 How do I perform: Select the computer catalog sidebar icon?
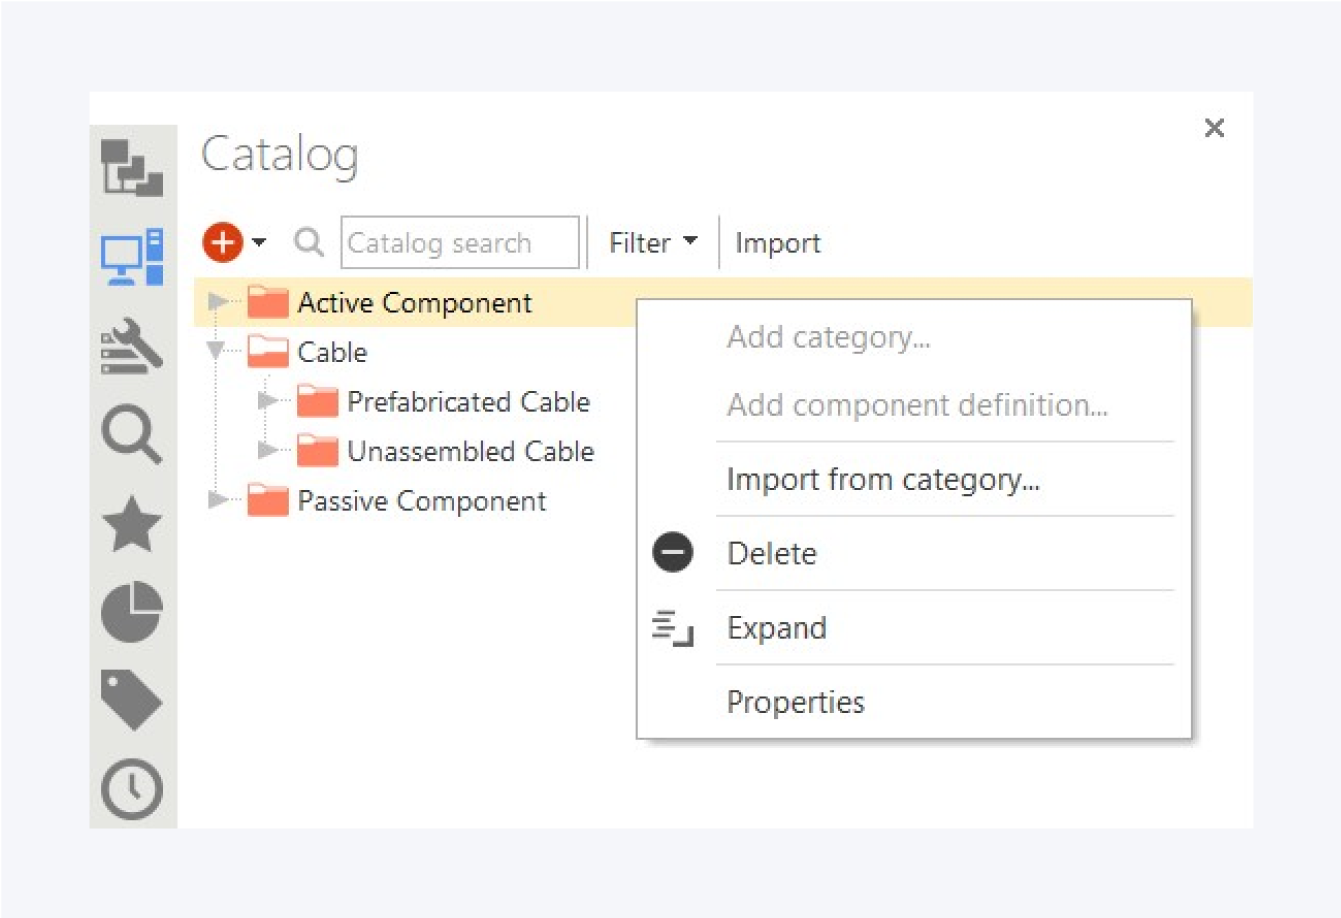coord(132,256)
